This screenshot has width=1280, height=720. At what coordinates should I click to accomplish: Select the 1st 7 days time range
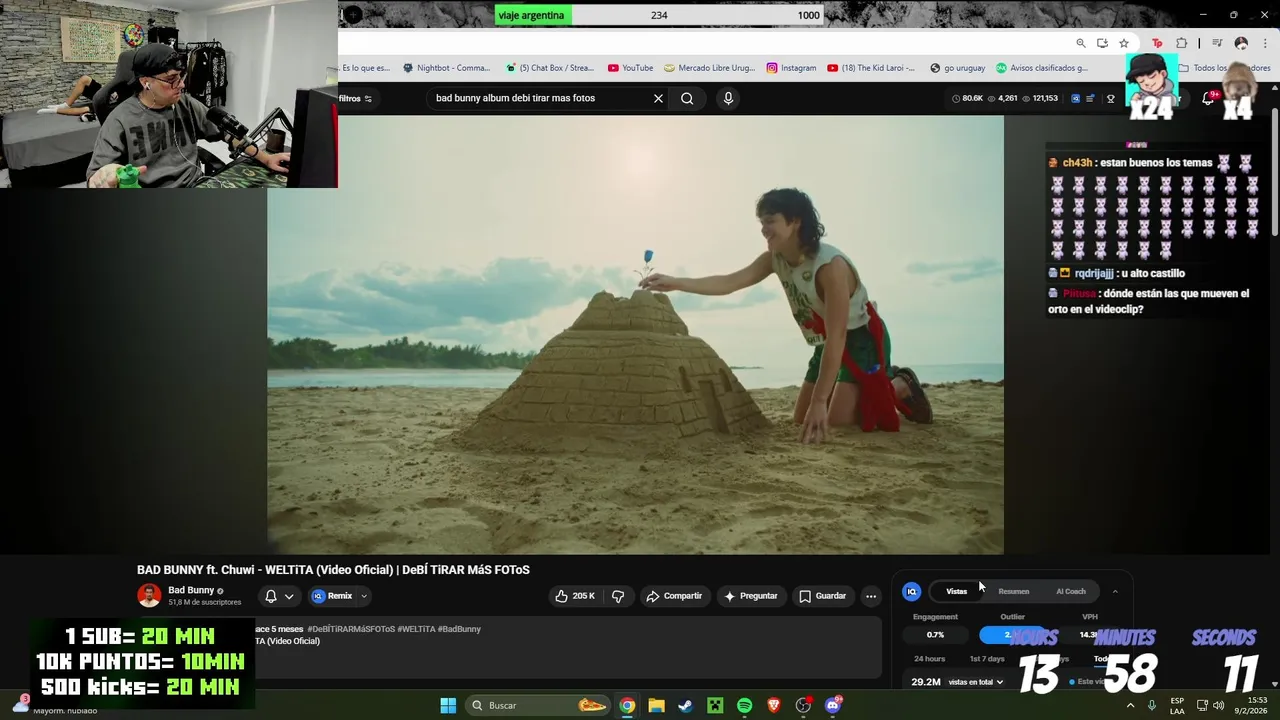(987, 659)
